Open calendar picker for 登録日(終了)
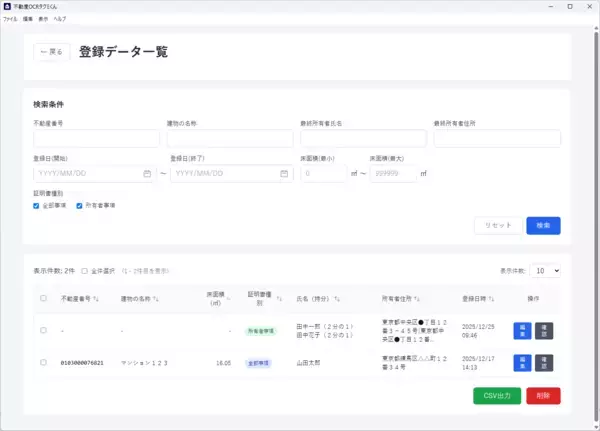This screenshot has width=600, height=431. (284, 174)
